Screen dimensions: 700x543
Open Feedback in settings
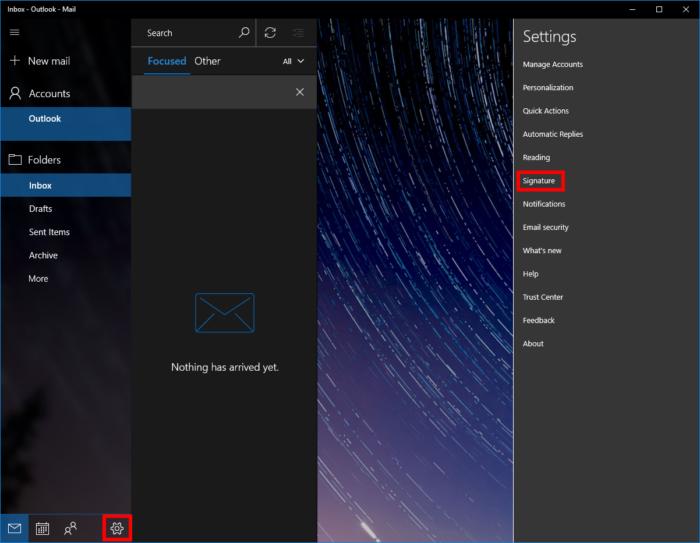pos(538,320)
